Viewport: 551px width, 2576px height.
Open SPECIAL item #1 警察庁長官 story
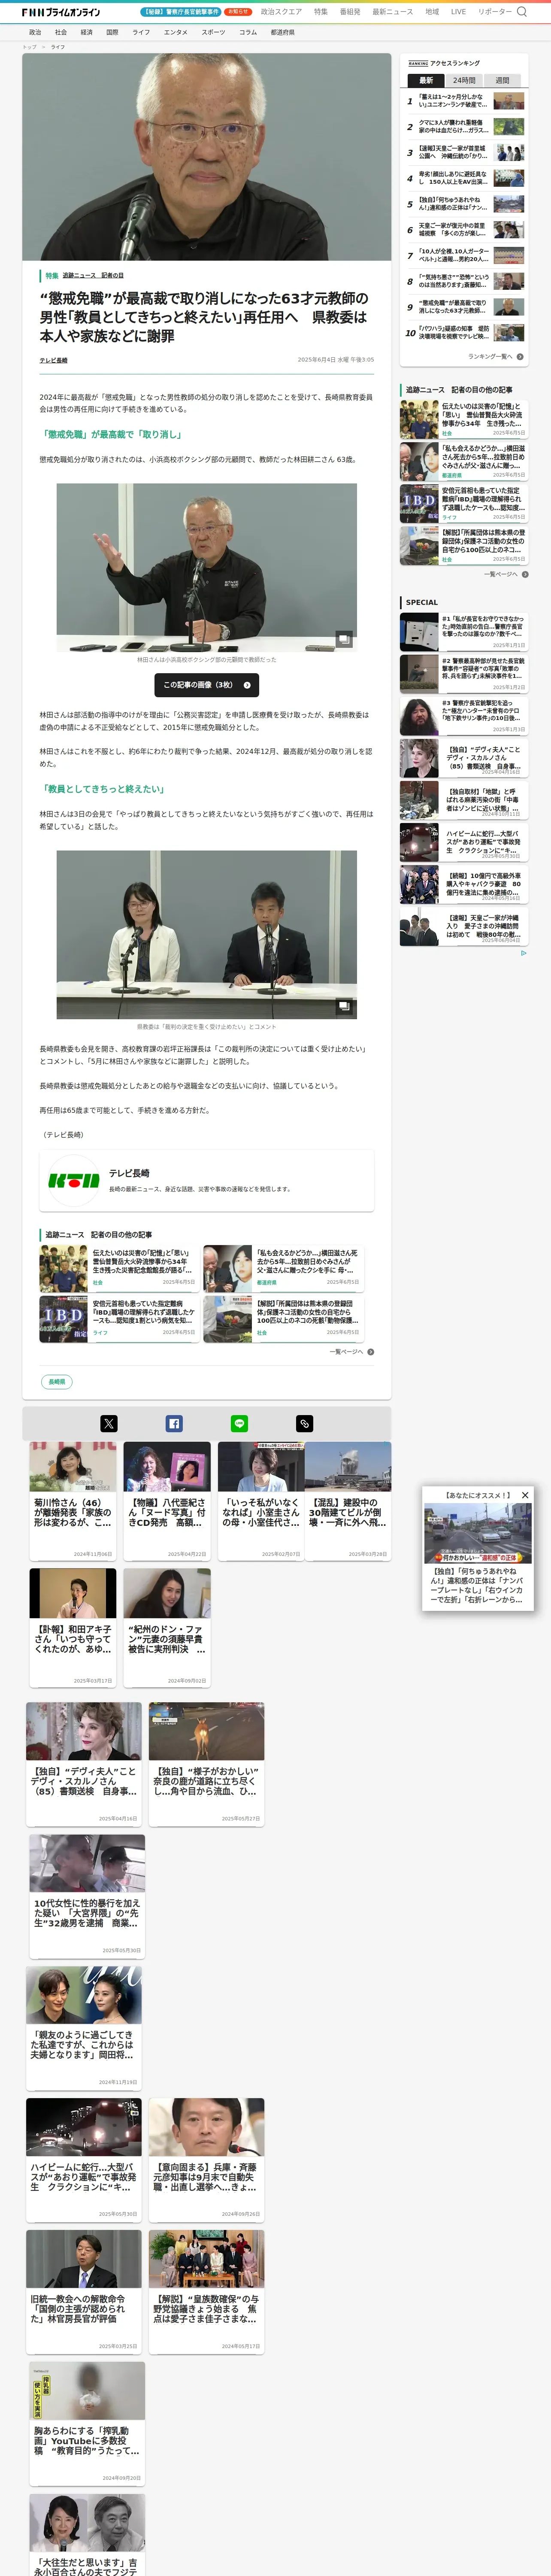point(464,631)
